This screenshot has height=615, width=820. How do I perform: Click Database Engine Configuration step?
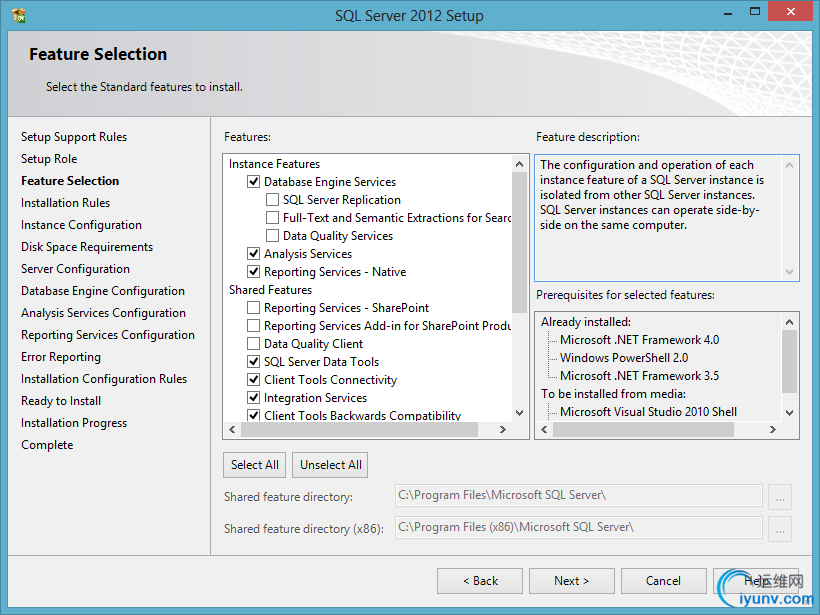103,291
